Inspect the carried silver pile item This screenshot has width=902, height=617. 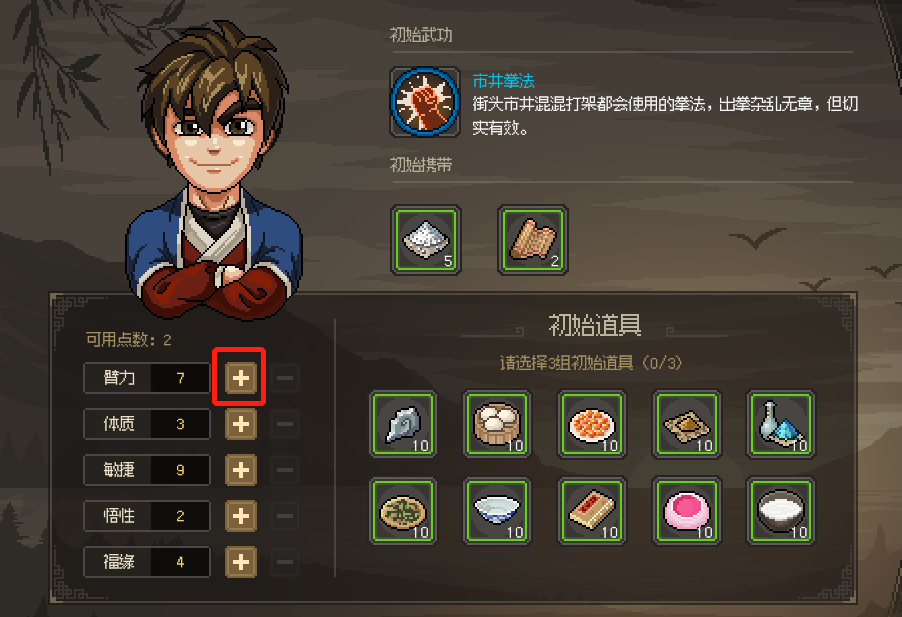(x=426, y=240)
